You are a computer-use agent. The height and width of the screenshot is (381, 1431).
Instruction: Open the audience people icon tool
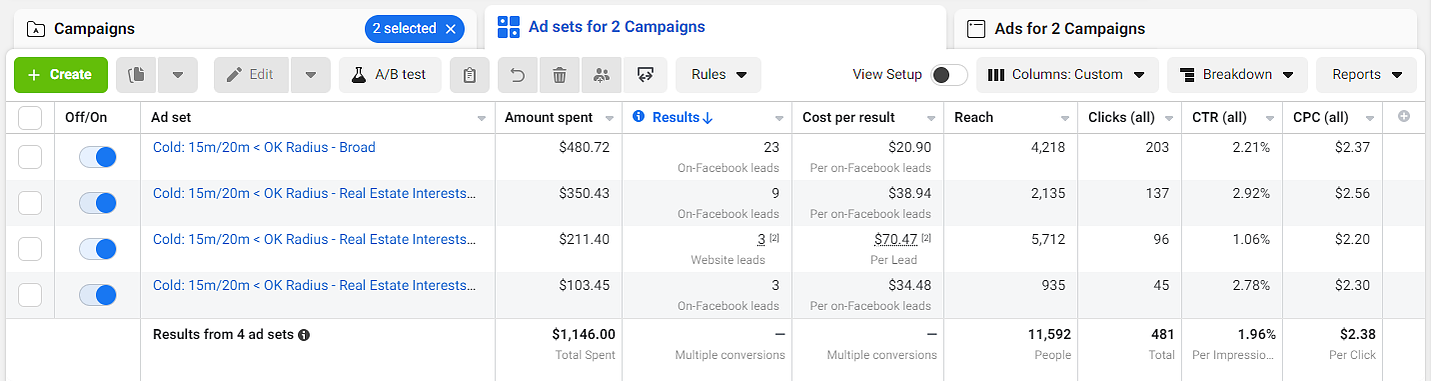coord(601,75)
